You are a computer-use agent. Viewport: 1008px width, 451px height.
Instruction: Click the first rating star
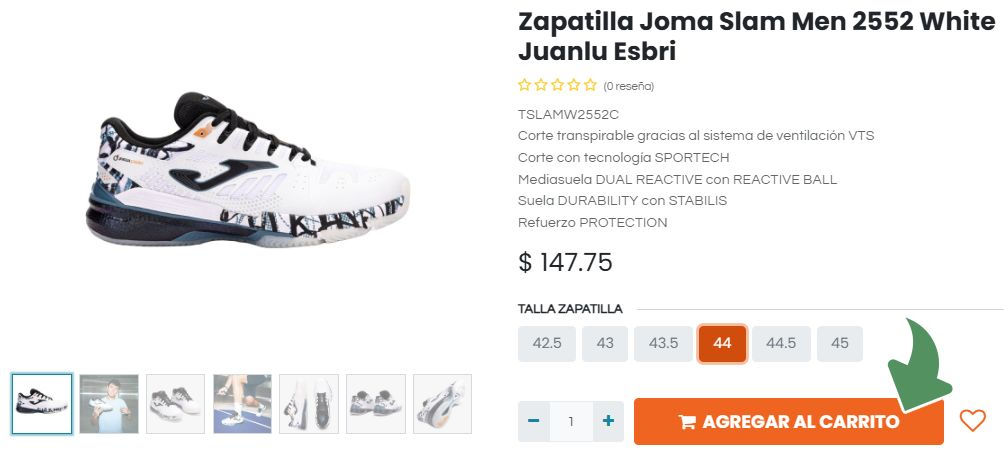tap(525, 85)
